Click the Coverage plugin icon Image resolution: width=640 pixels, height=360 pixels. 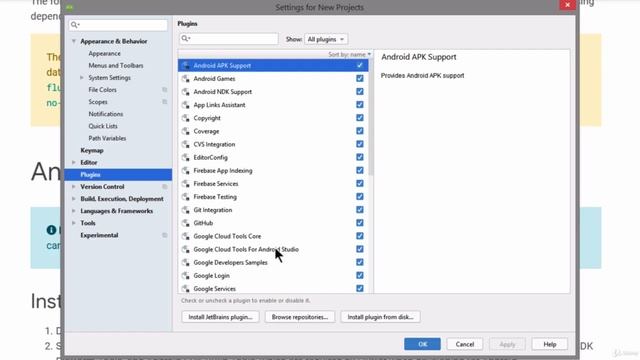186,131
